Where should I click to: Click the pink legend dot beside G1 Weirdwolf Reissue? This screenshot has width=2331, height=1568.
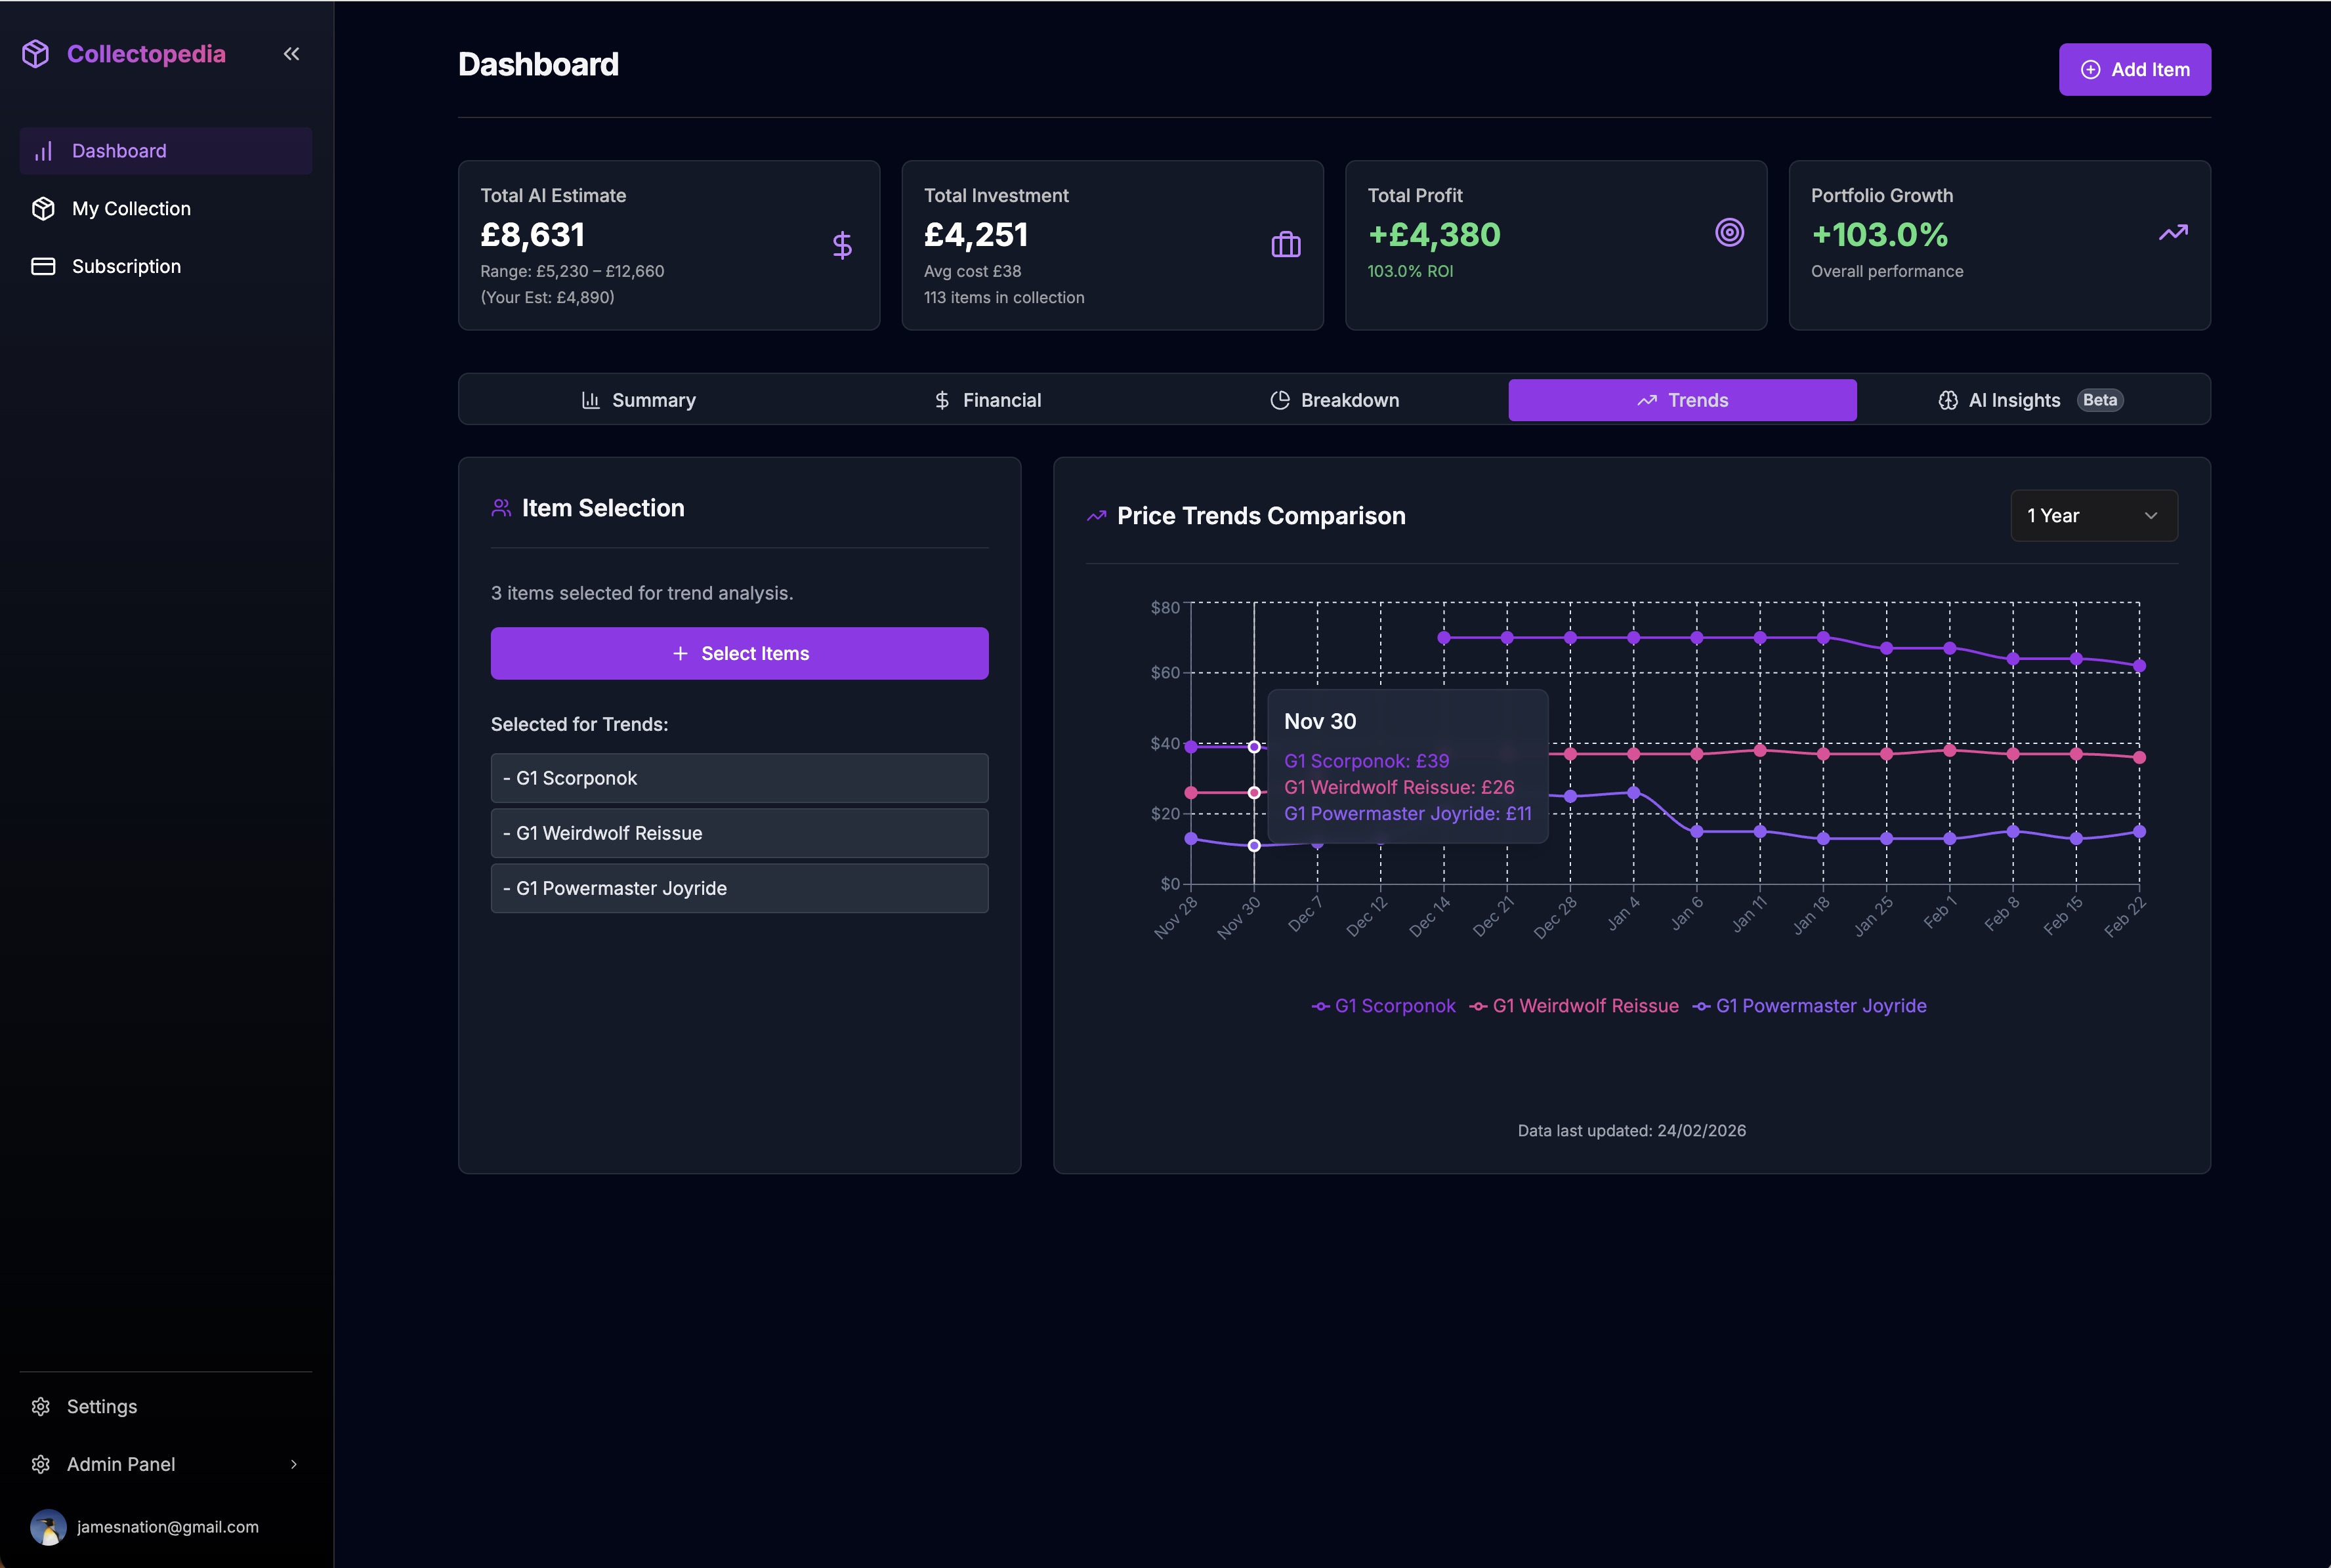click(x=1478, y=1006)
